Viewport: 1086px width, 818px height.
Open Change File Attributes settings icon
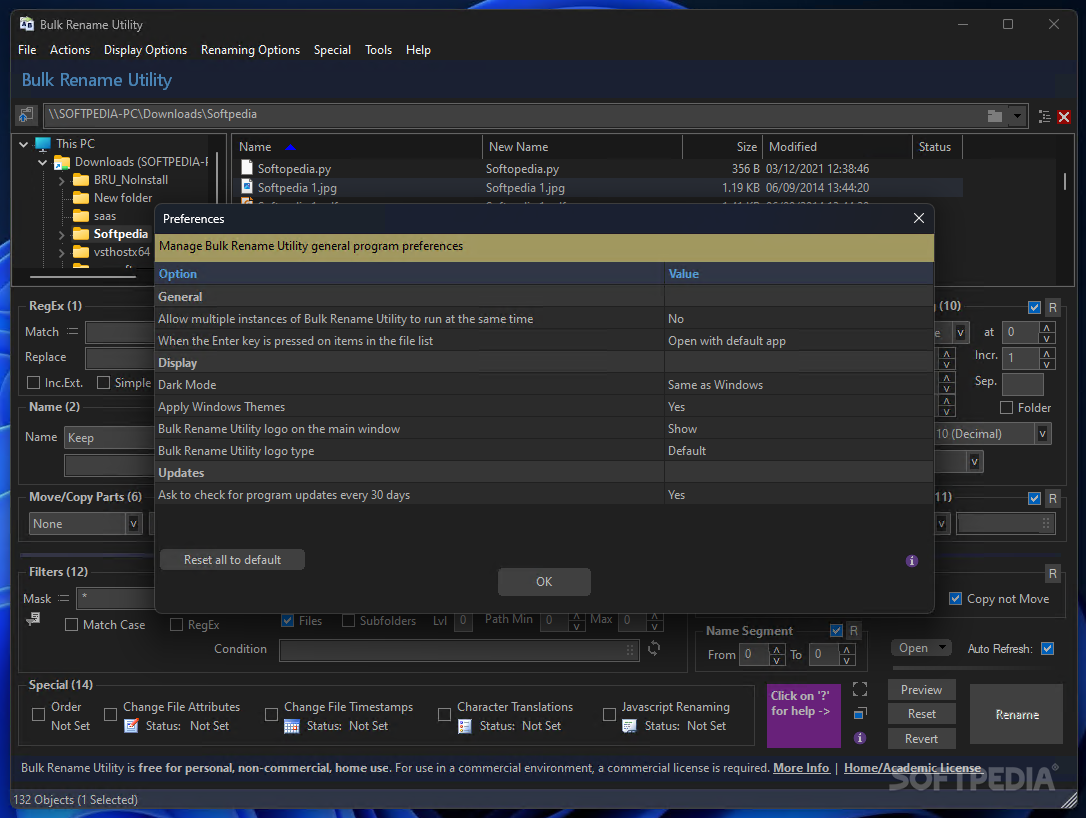[131, 726]
